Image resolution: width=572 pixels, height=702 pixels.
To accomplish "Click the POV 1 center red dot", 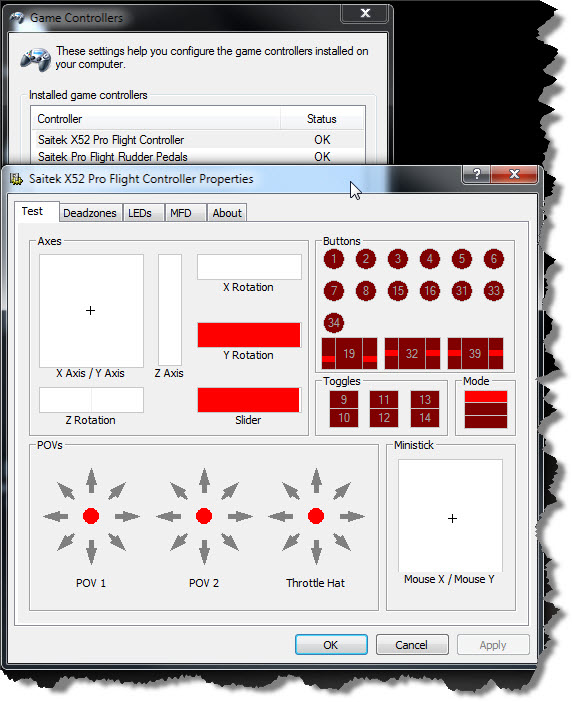I will (91, 516).
